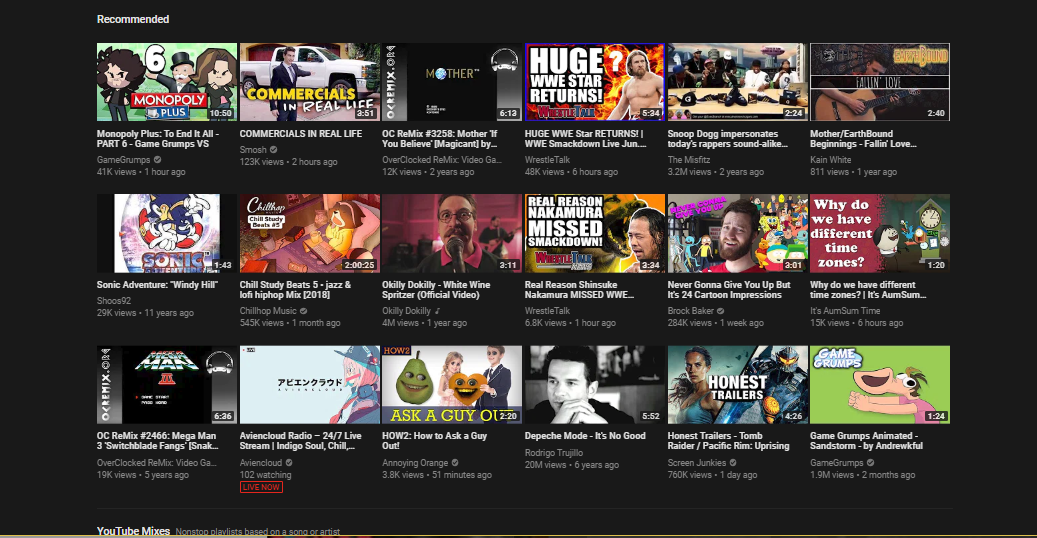
Task: Click verified badge next to Brock Baker
Action: click(x=720, y=310)
